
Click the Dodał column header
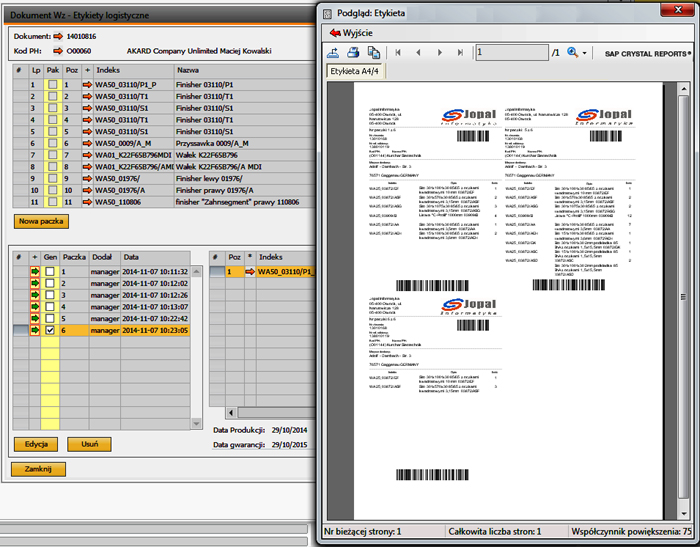pyautogui.click(x=105, y=257)
